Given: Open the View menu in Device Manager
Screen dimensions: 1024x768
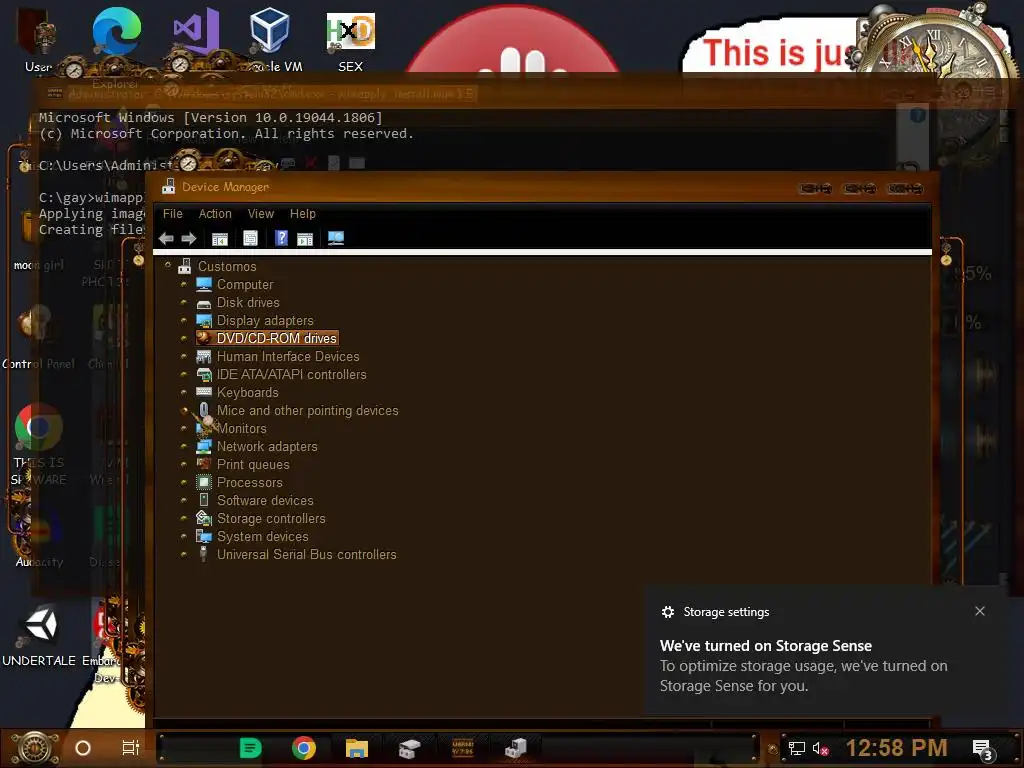Looking at the screenshot, I should click(x=261, y=214).
